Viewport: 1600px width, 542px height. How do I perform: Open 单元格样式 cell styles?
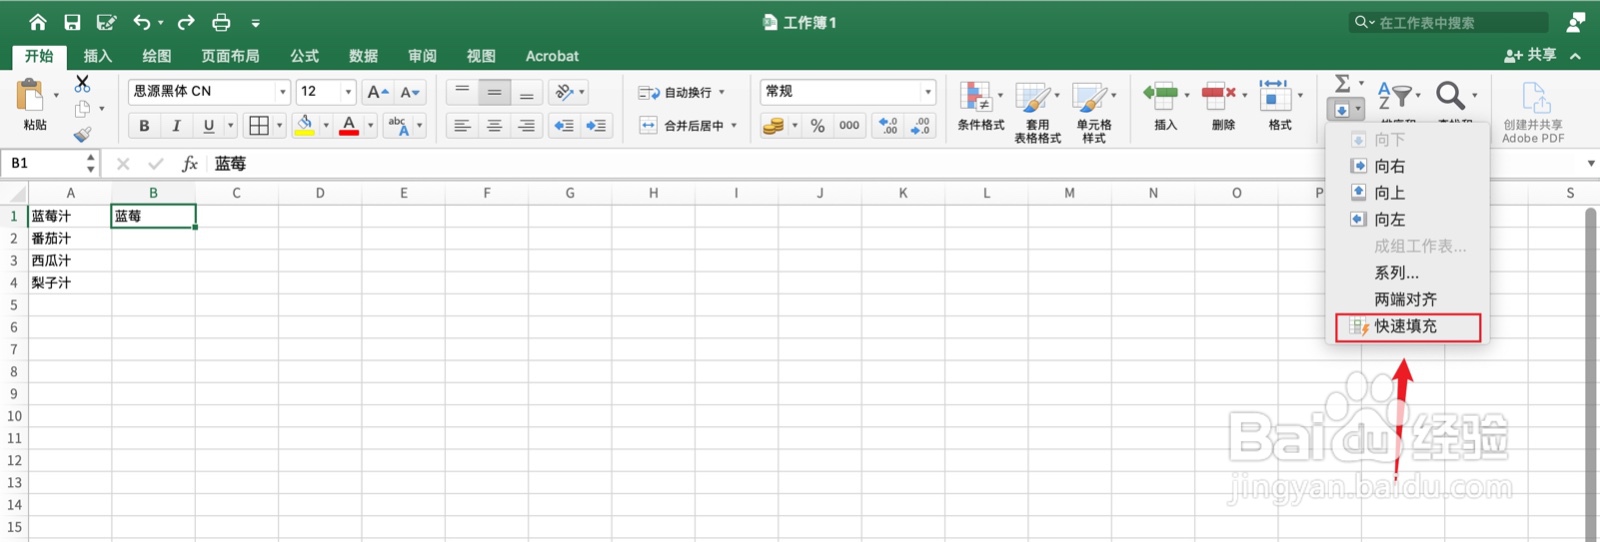click(1094, 112)
